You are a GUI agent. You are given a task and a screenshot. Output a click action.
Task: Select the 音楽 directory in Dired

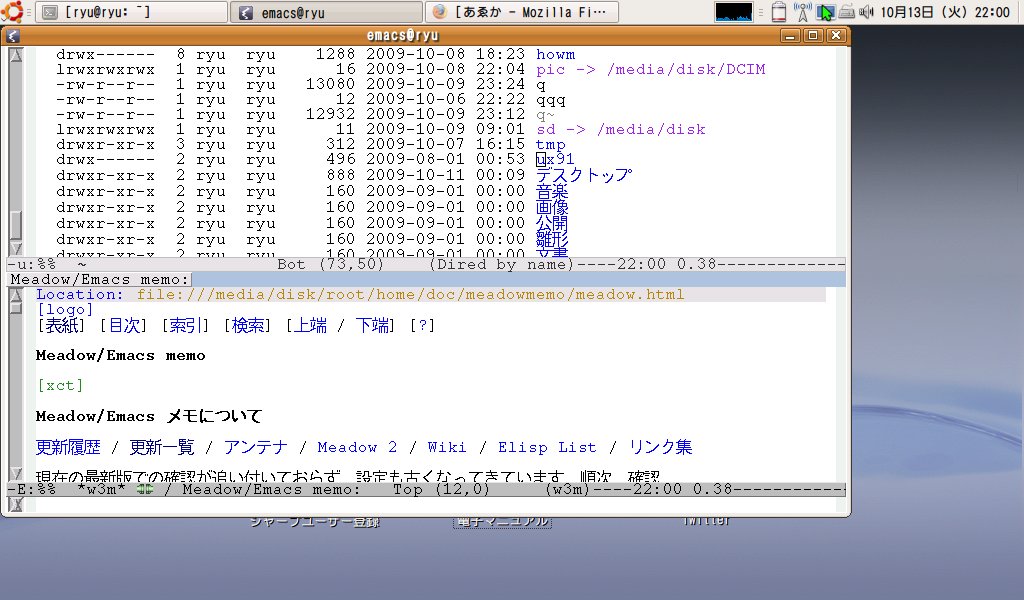[x=552, y=191]
